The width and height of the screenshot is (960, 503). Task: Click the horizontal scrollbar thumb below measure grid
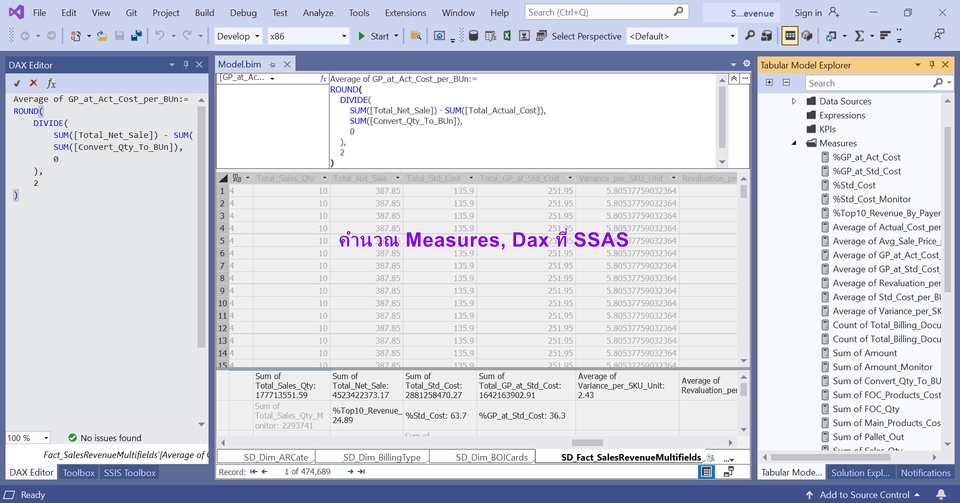coord(587,442)
